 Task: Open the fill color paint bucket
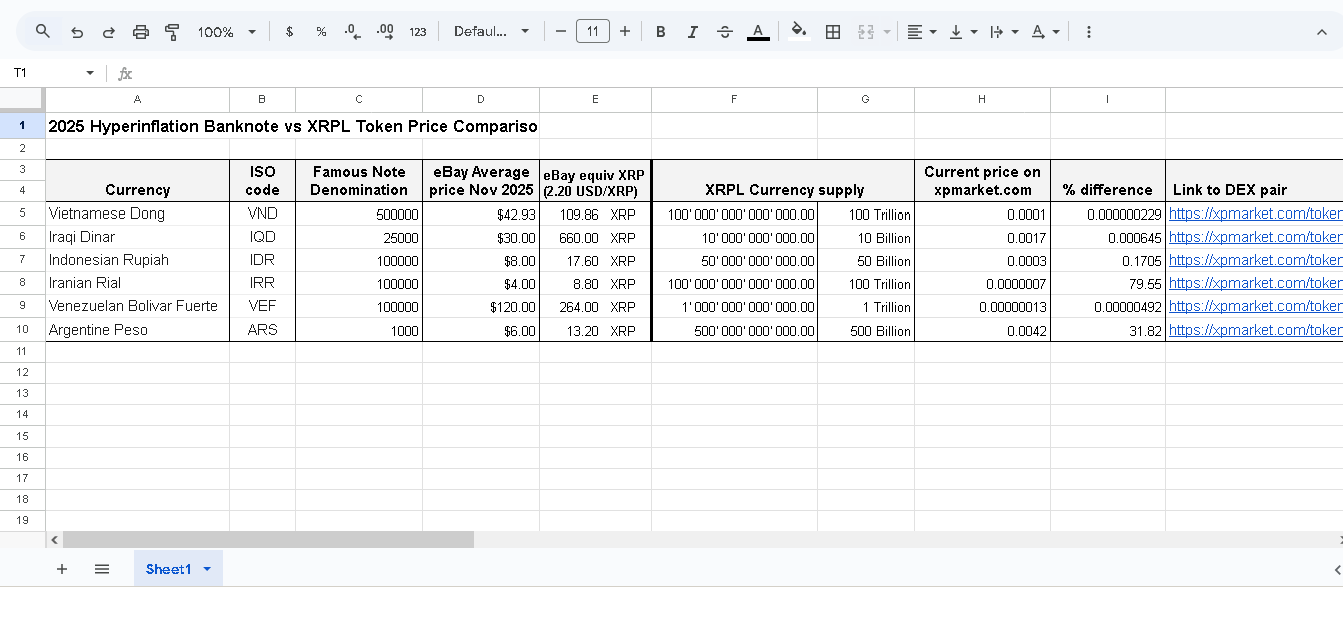point(798,32)
